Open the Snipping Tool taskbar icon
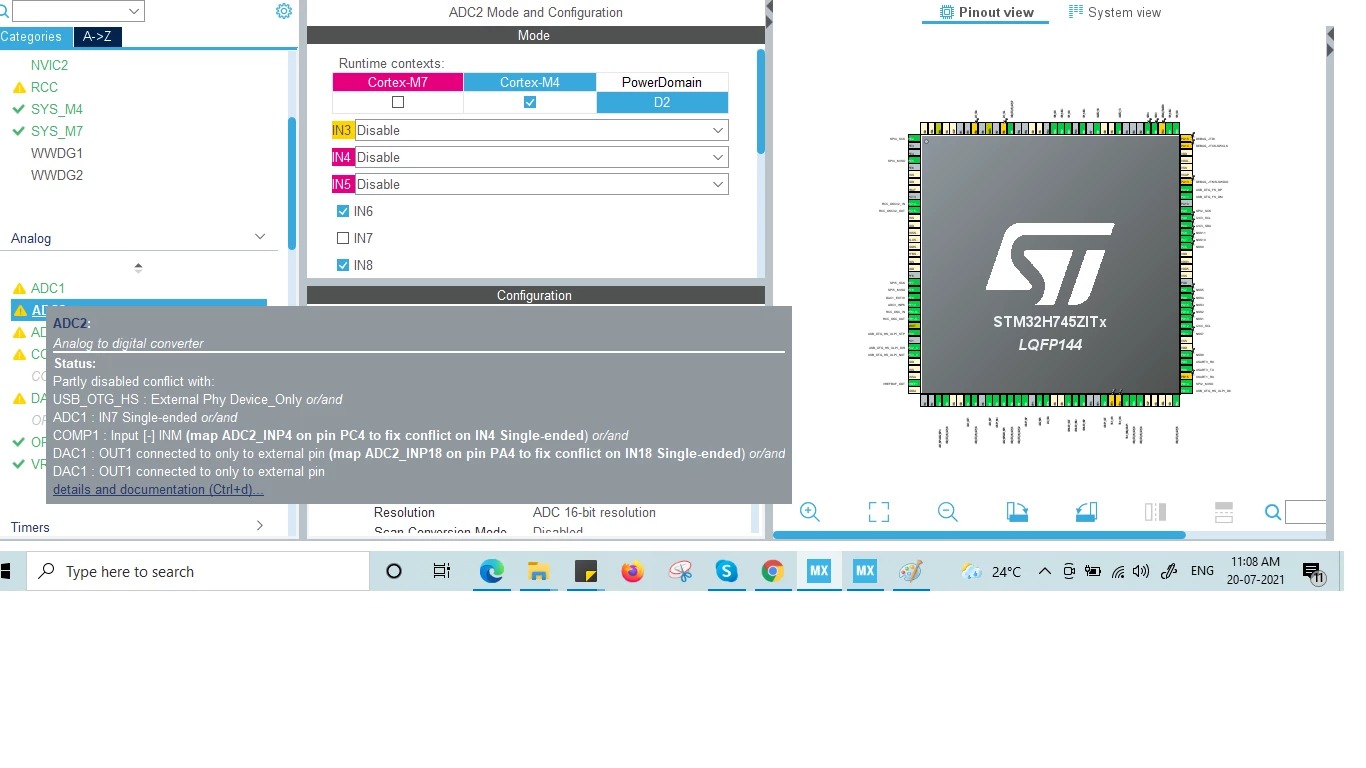 [680, 571]
